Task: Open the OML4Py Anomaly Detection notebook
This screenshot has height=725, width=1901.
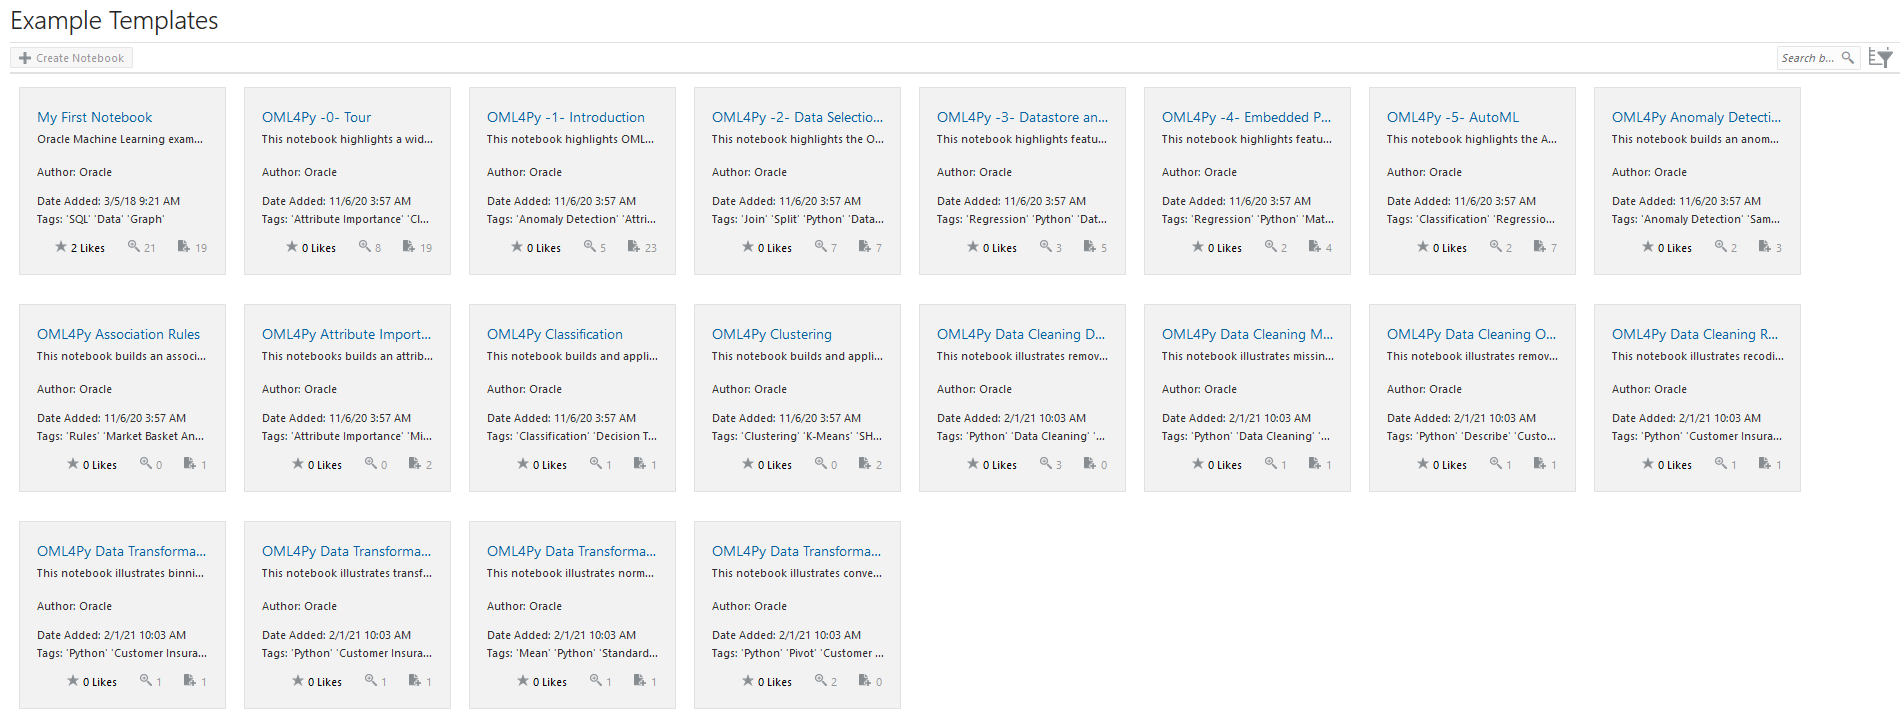Action: click(x=1696, y=117)
